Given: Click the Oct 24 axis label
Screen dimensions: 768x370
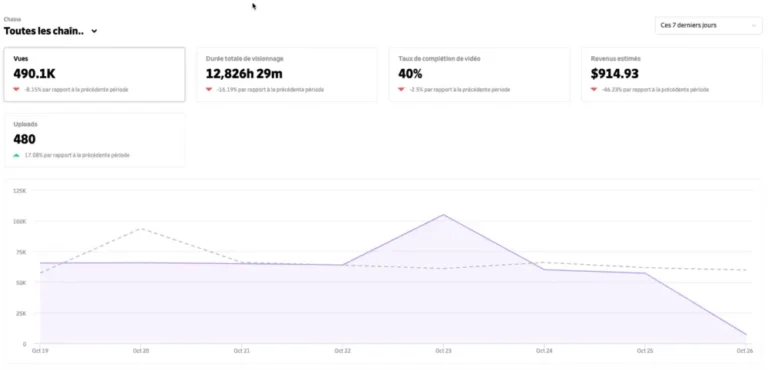Looking at the screenshot, I should pos(544,351).
